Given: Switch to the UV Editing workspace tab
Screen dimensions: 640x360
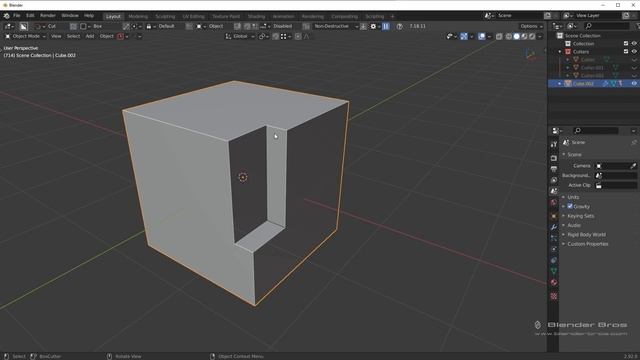Looking at the screenshot, I should coord(193,16).
